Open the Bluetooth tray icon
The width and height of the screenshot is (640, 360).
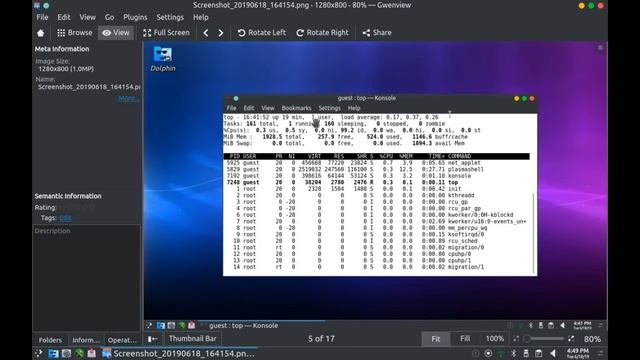[514, 353]
